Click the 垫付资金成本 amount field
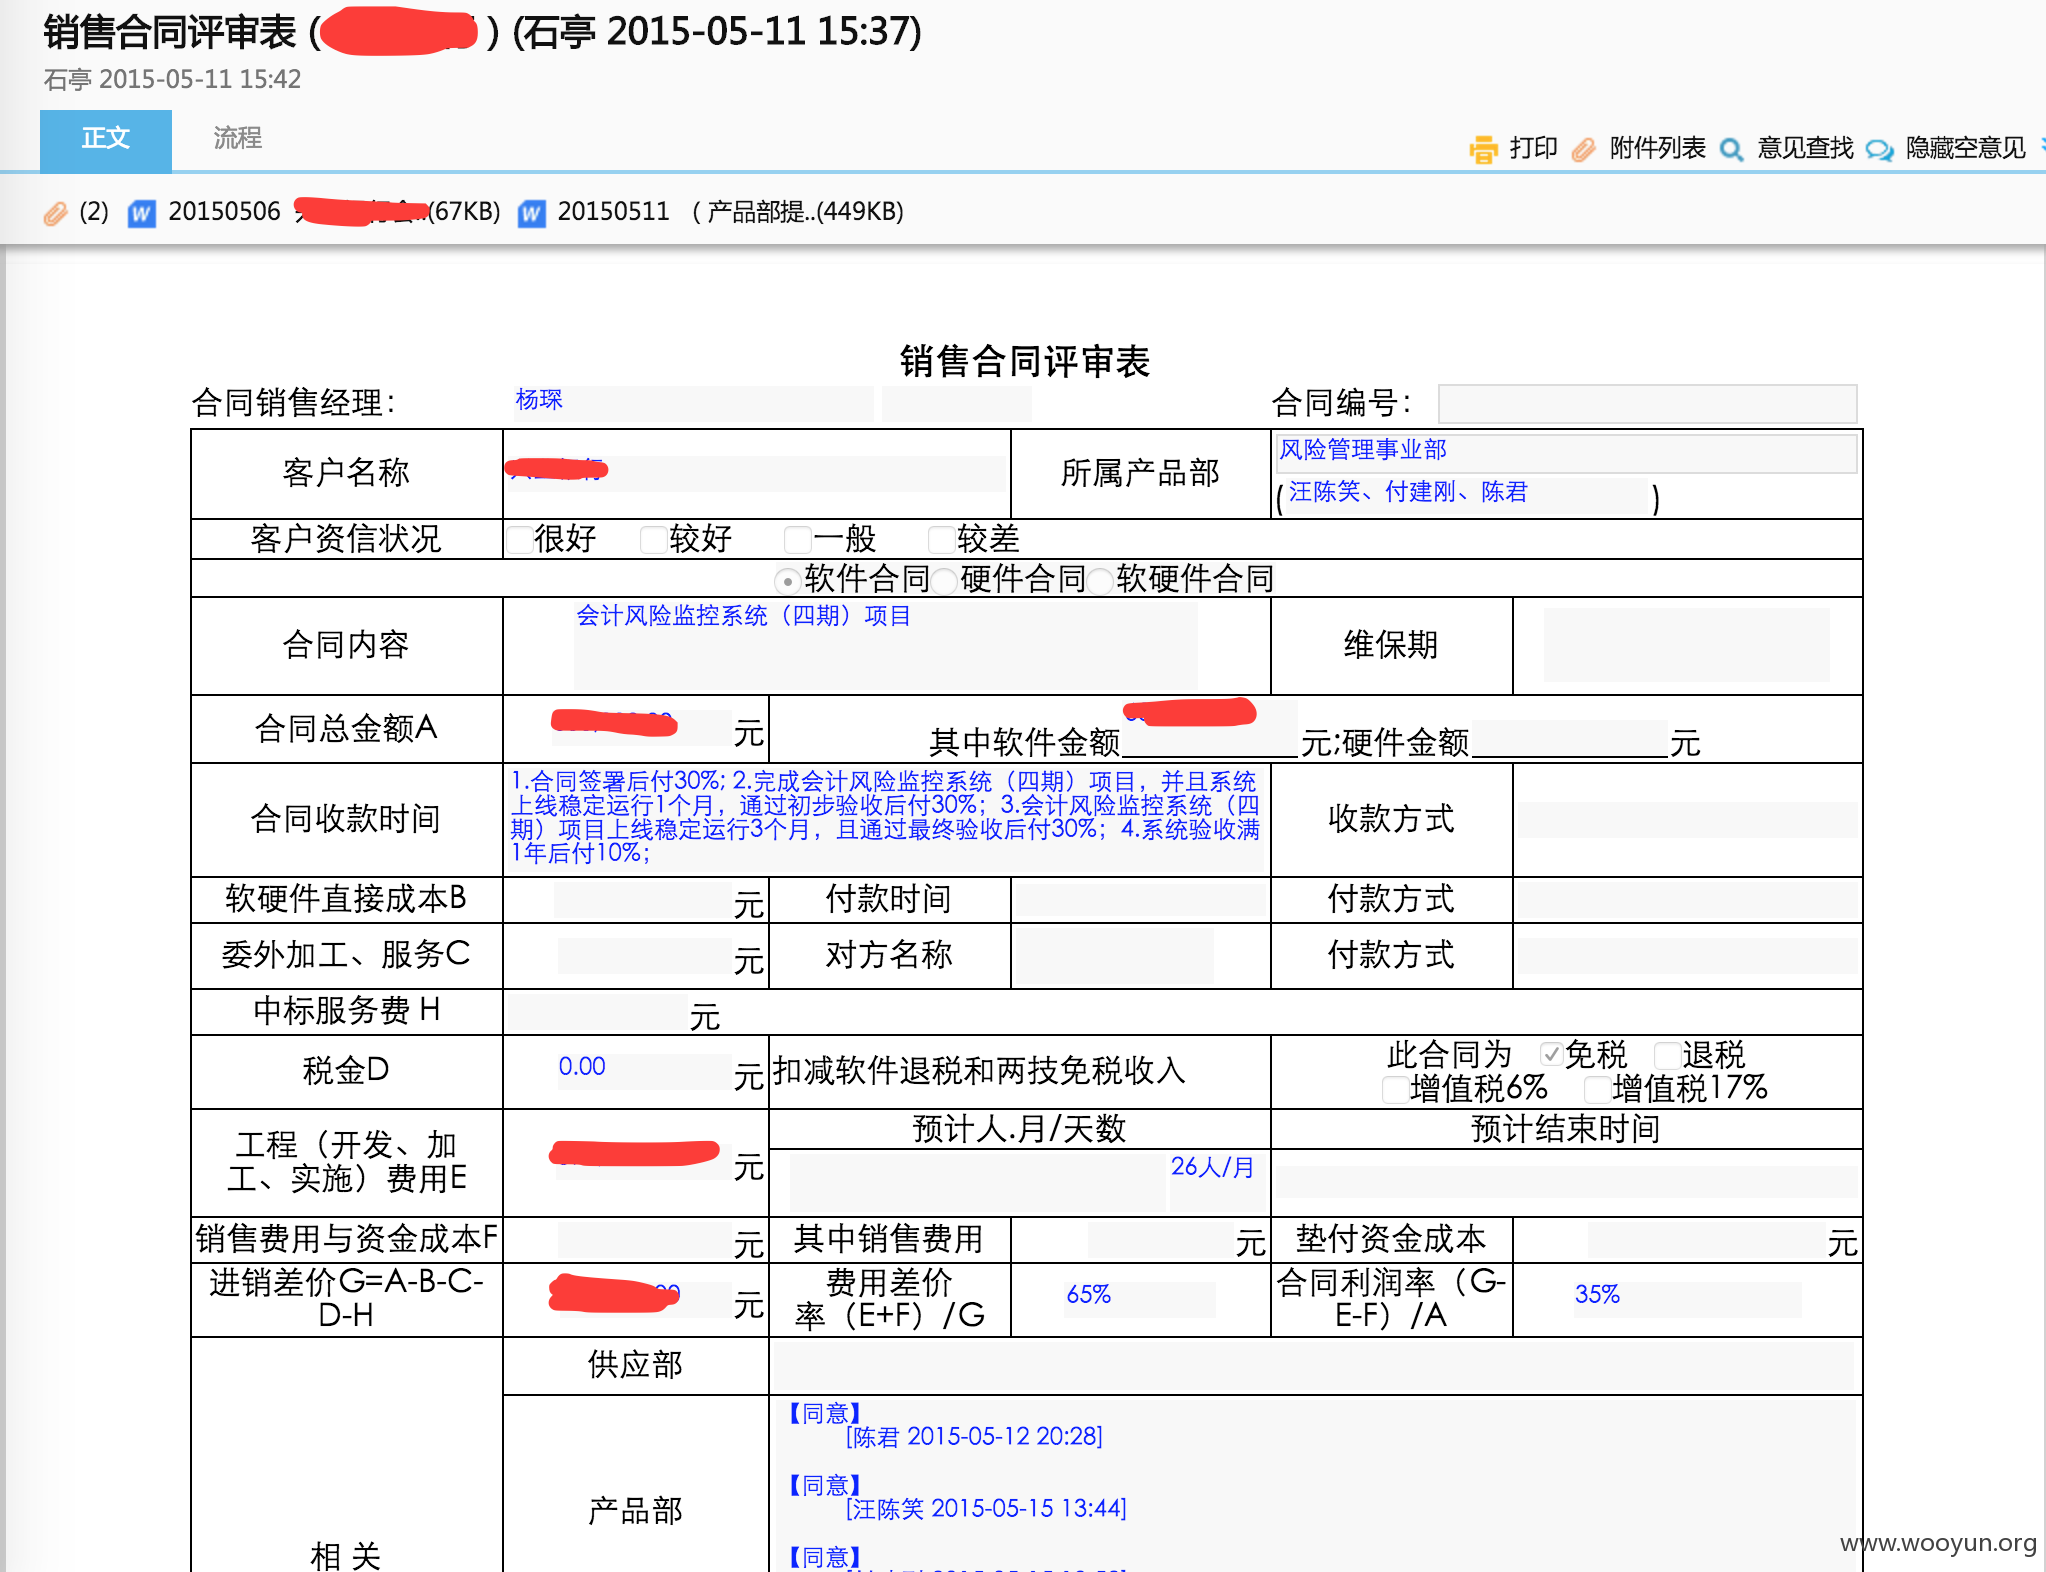 [x=1706, y=1240]
